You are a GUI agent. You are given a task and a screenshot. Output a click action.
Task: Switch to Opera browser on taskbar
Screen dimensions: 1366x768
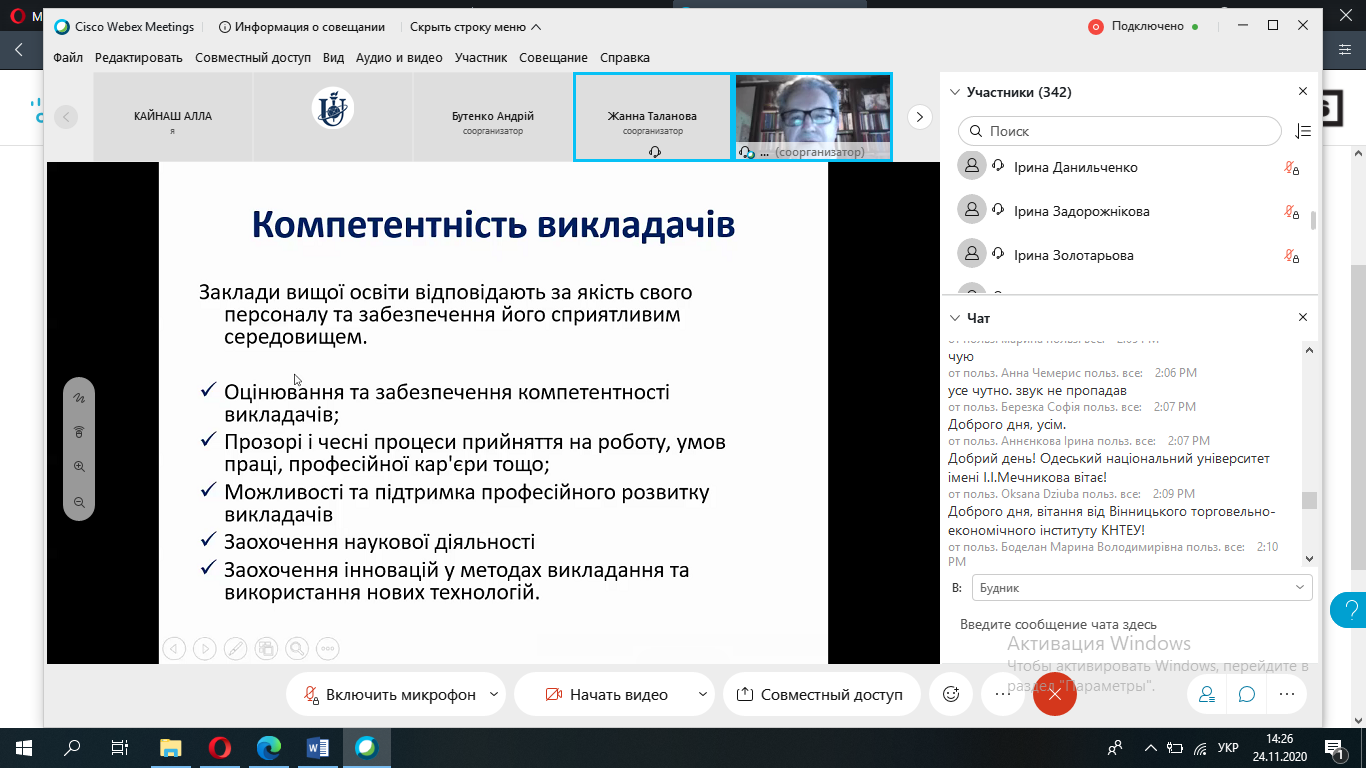[x=219, y=747]
